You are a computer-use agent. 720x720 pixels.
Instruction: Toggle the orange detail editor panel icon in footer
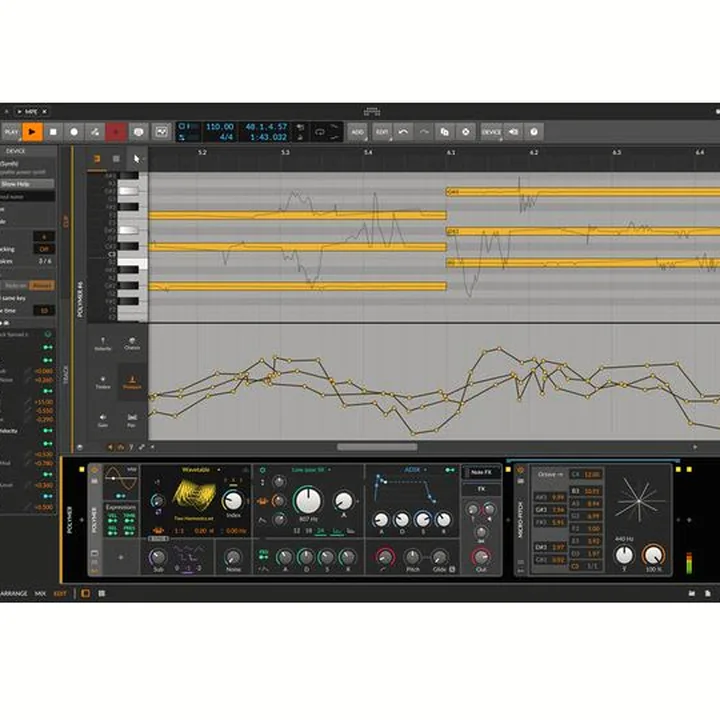click(85, 594)
